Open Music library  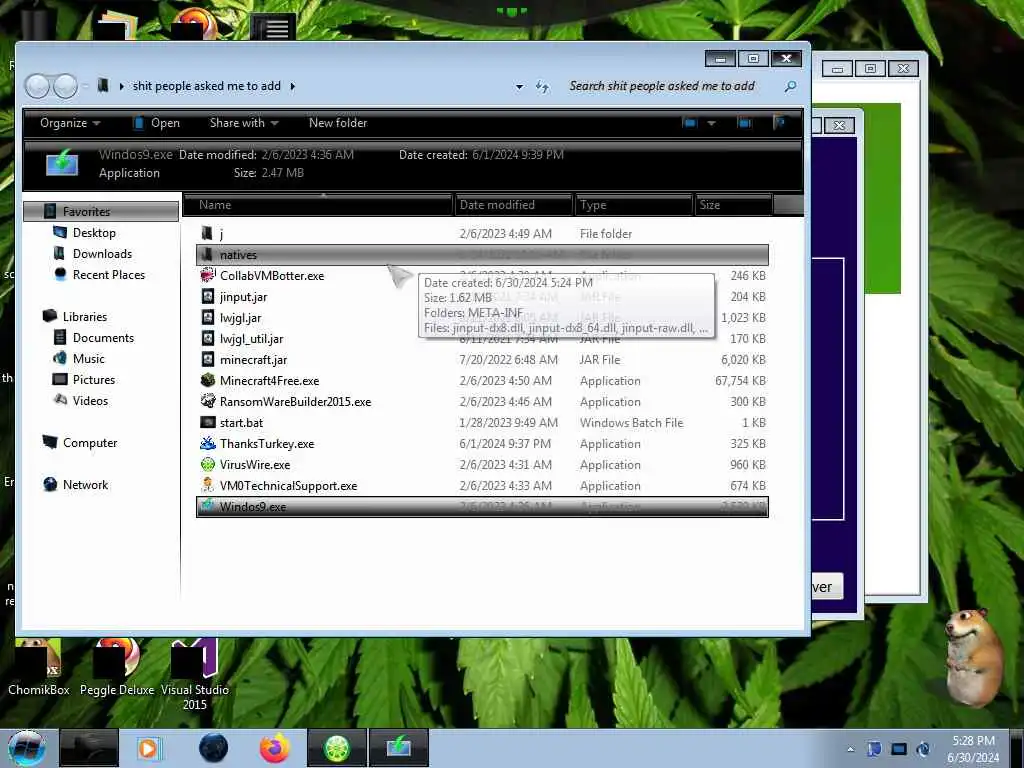88,358
